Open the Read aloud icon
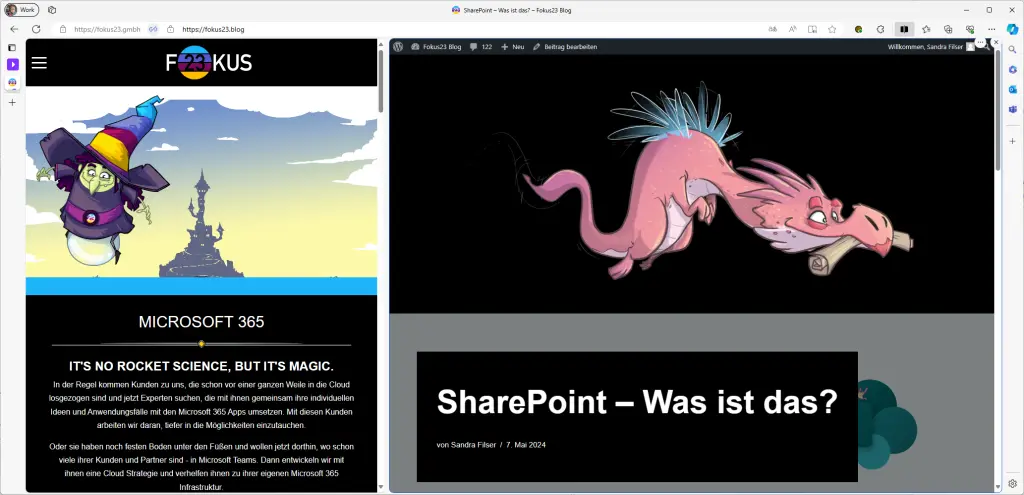Screen dimensions: 1024x495 click(793, 29)
